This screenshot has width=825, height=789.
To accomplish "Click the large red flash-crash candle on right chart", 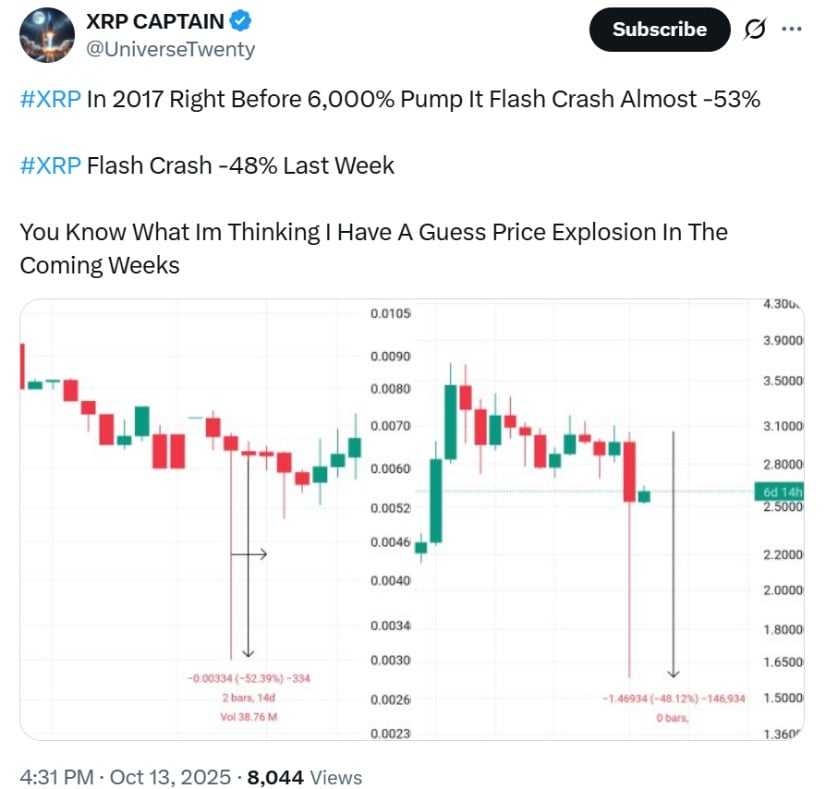I will pyautogui.click(x=630, y=470).
